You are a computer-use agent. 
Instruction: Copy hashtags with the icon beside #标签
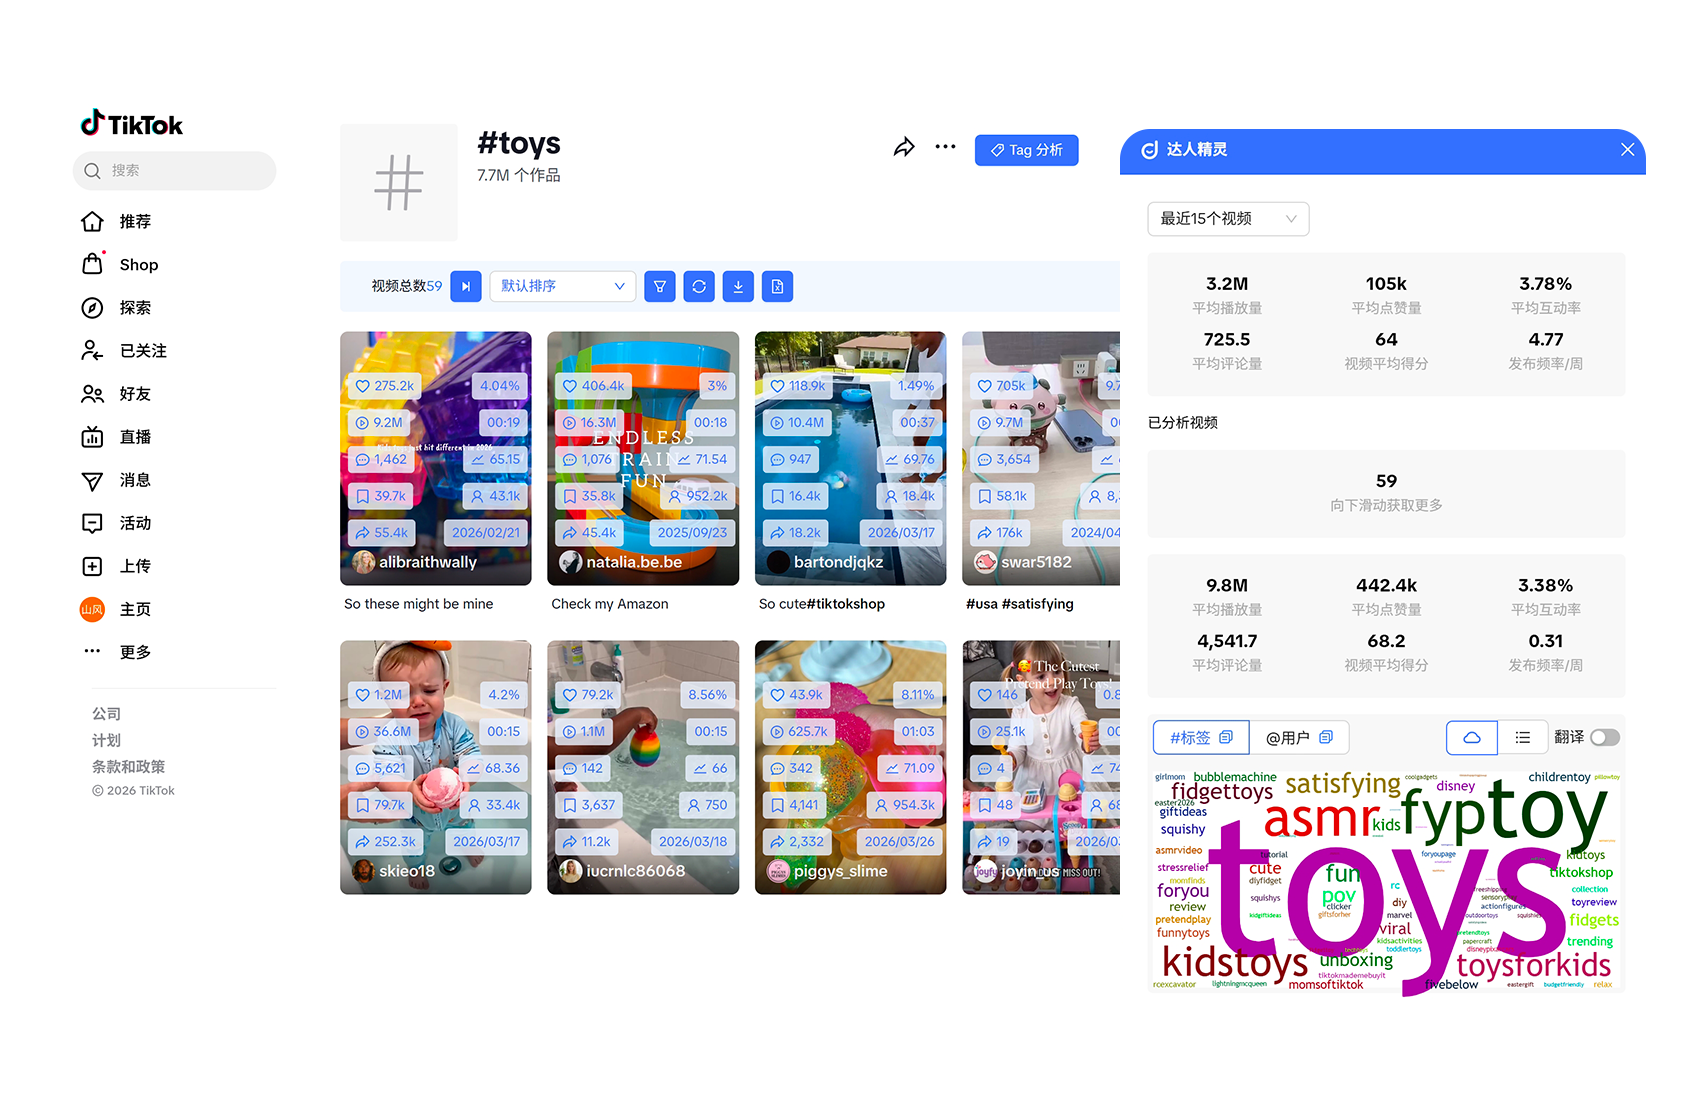click(x=1226, y=737)
